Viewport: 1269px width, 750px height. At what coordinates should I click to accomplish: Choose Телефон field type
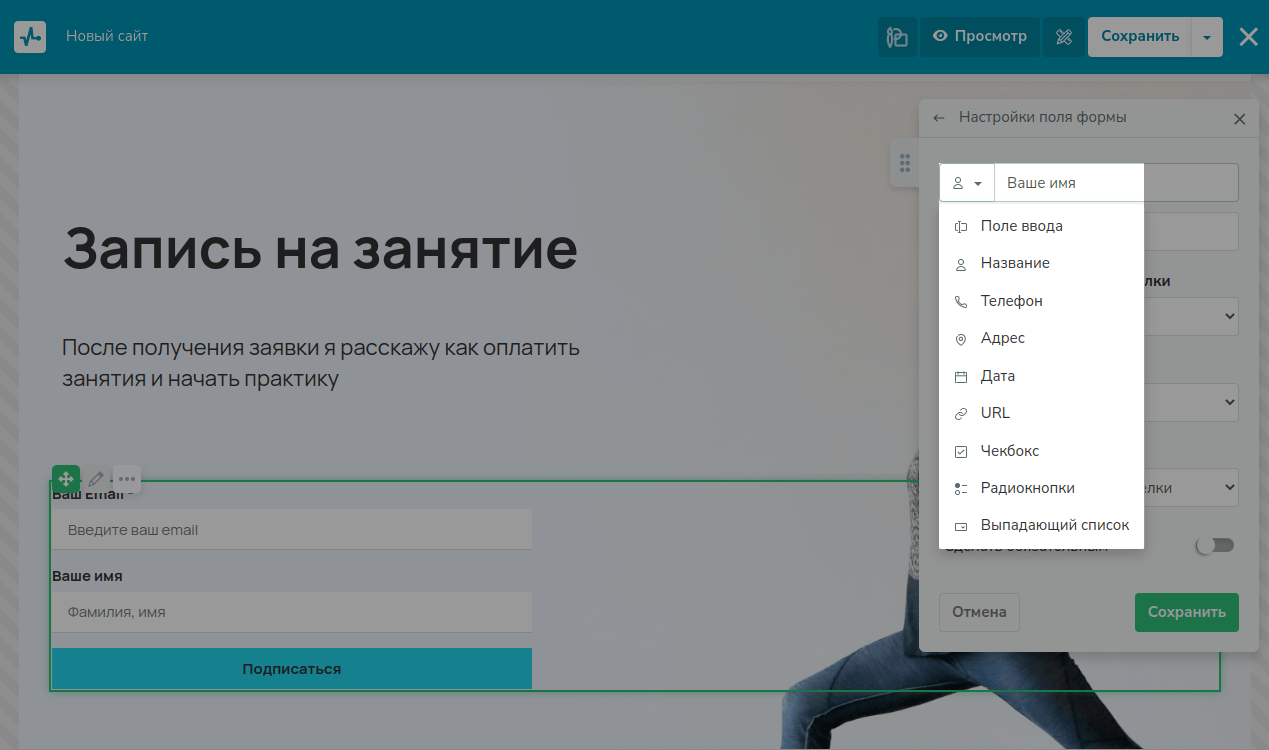(1041, 301)
